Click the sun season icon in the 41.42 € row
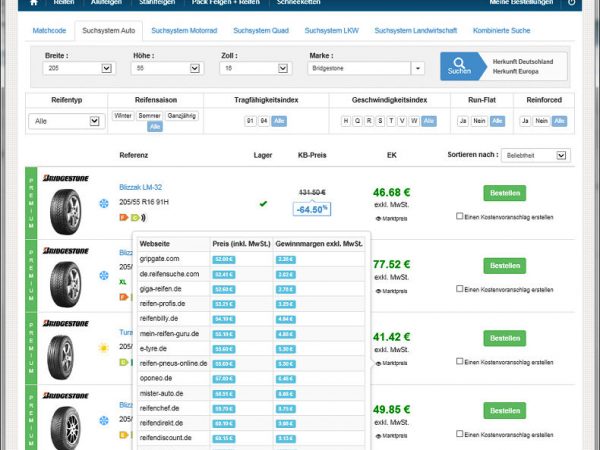This screenshot has width=600, height=450. [x=103, y=348]
